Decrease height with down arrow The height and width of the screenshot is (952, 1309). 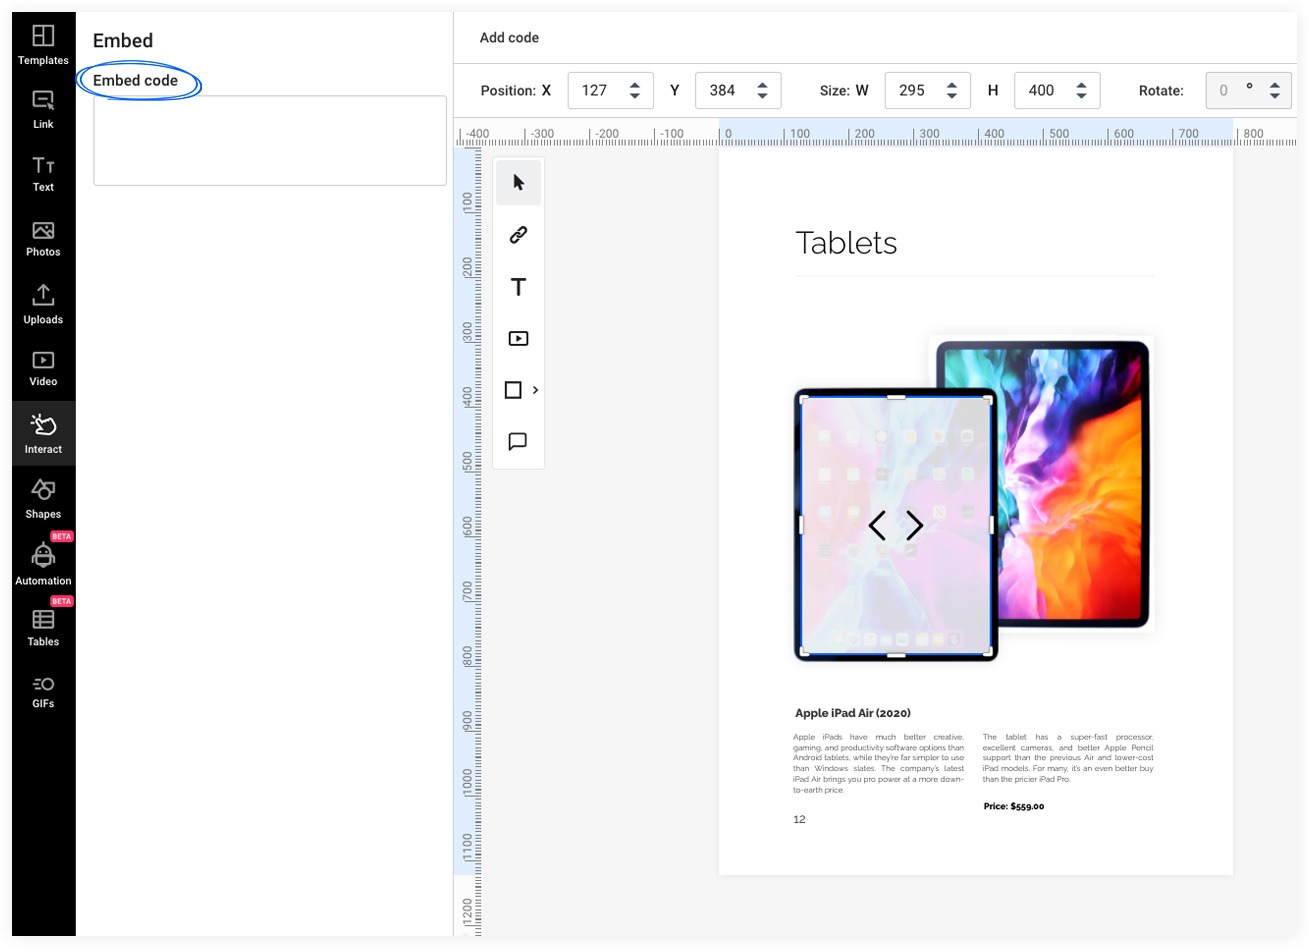1082,96
